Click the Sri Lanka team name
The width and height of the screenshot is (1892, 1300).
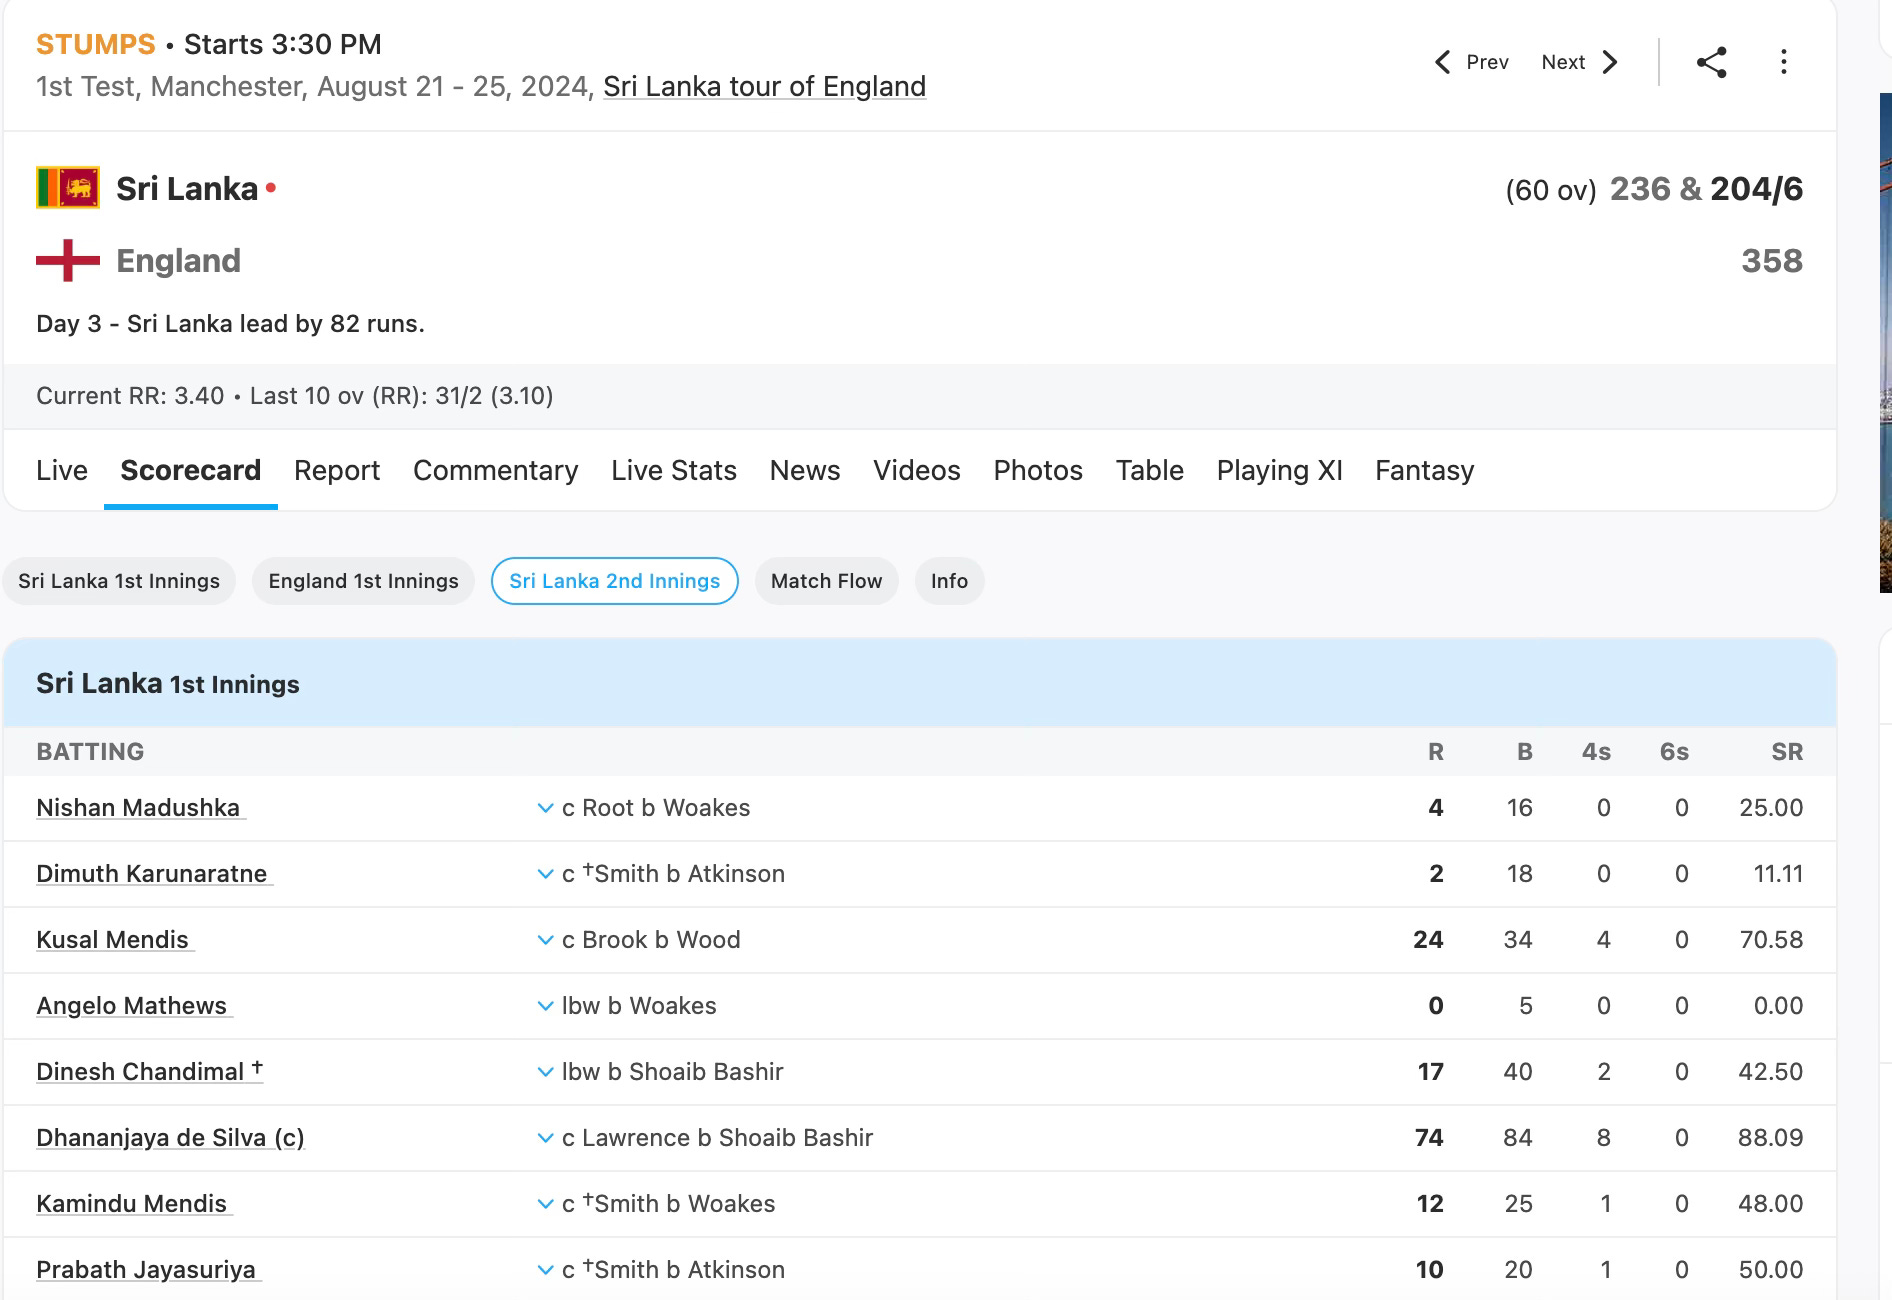[x=187, y=189]
